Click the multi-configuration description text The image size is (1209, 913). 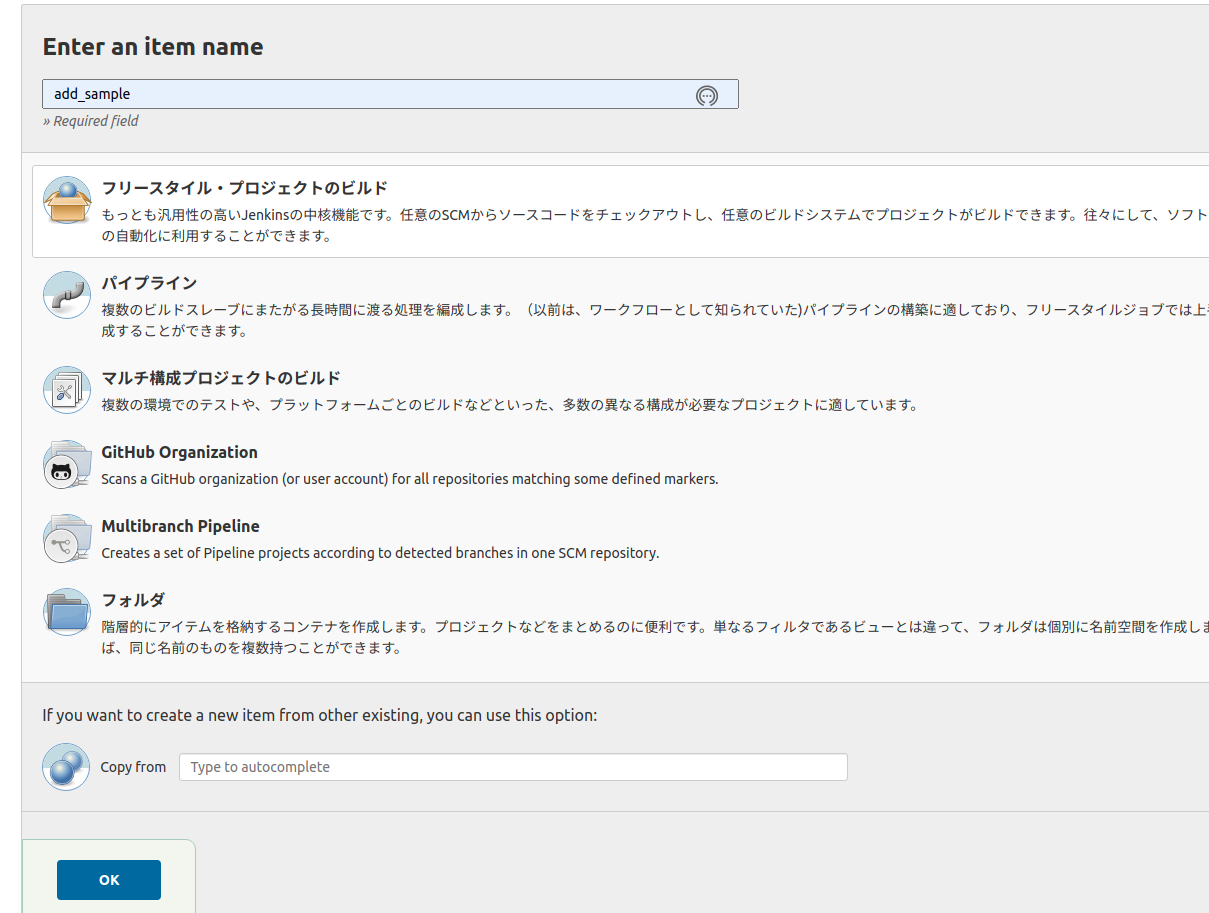[x=509, y=405]
